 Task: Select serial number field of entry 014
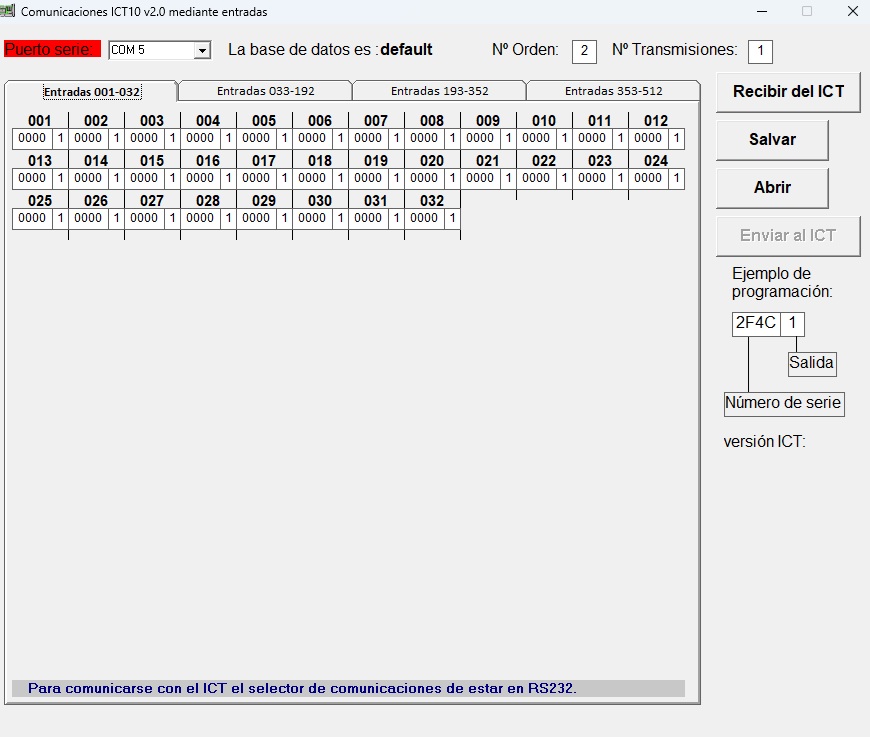(x=88, y=178)
